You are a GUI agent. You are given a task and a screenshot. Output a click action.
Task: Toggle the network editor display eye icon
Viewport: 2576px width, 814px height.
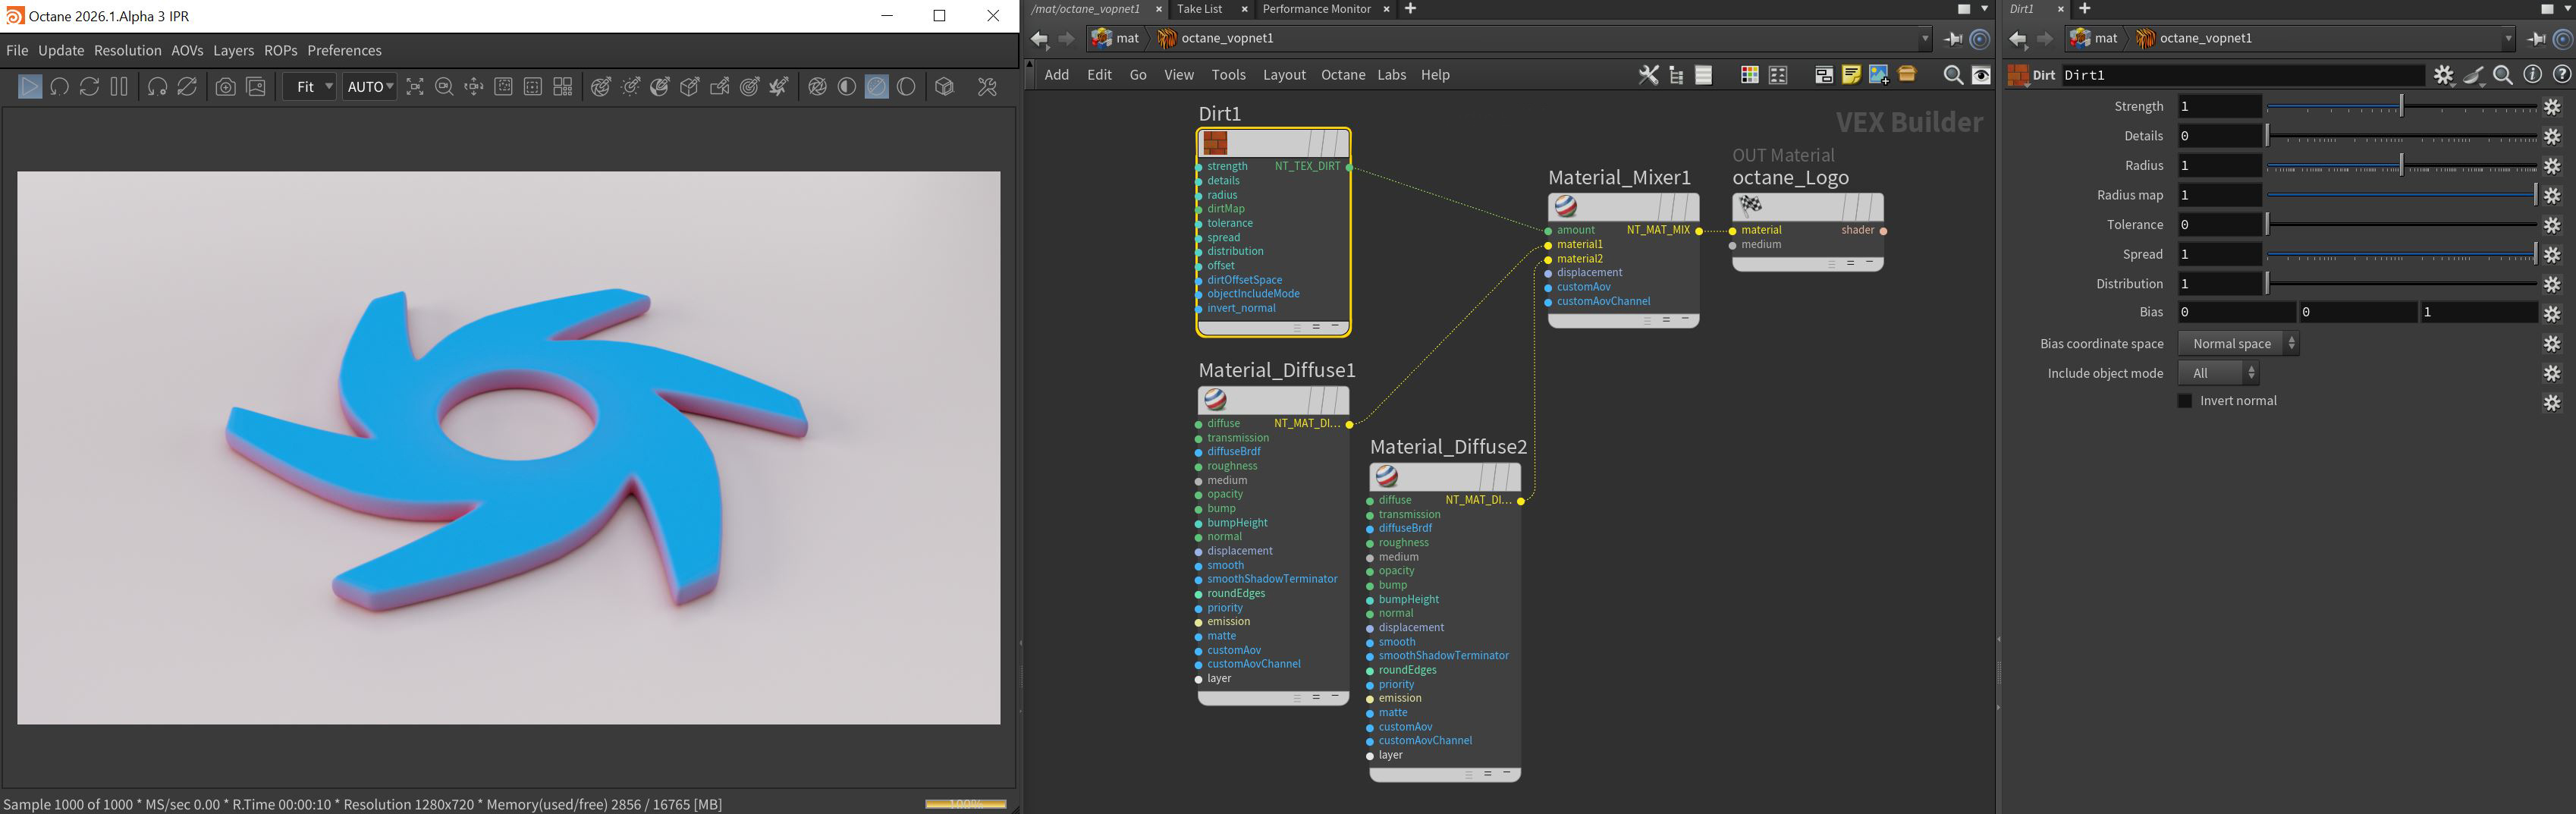(x=1981, y=75)
